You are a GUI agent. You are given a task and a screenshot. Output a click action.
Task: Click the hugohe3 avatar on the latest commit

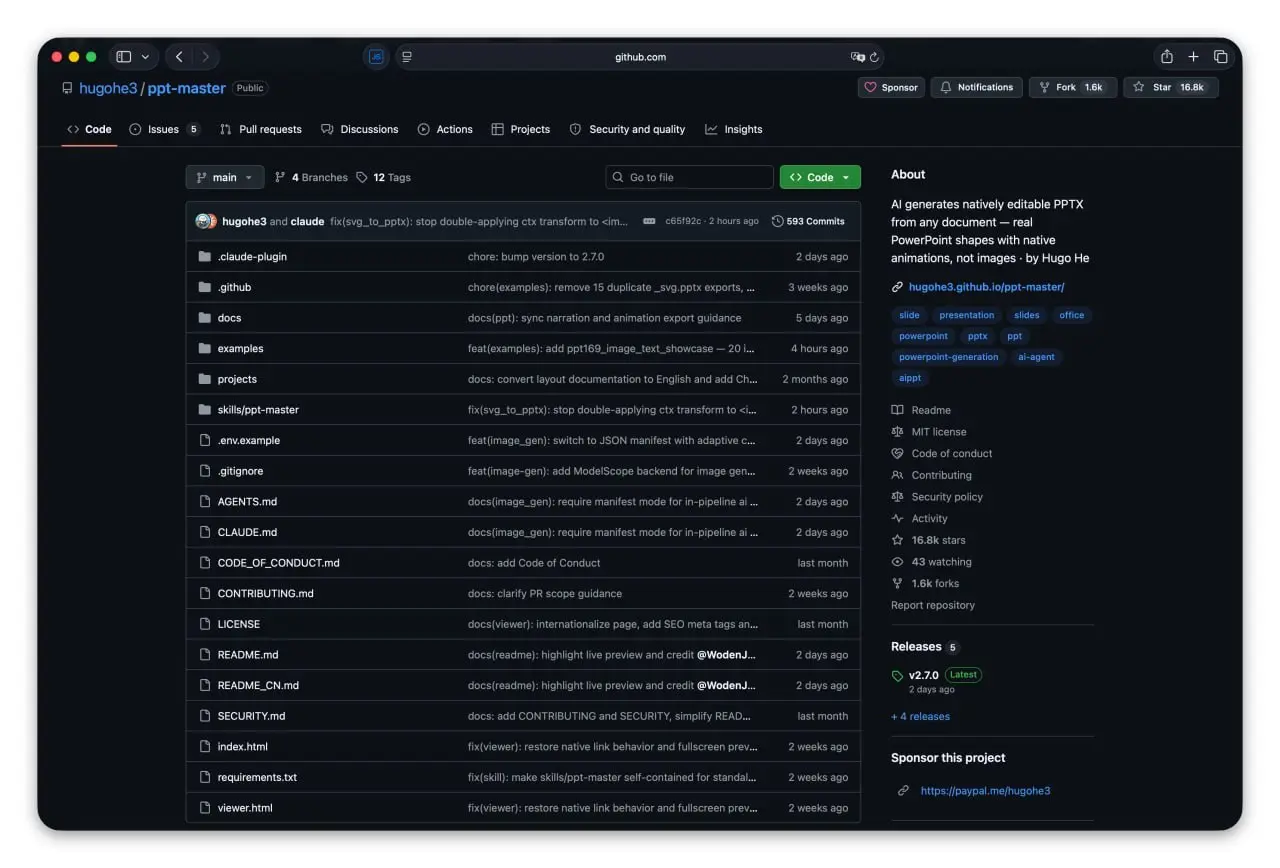coord(204,221)
